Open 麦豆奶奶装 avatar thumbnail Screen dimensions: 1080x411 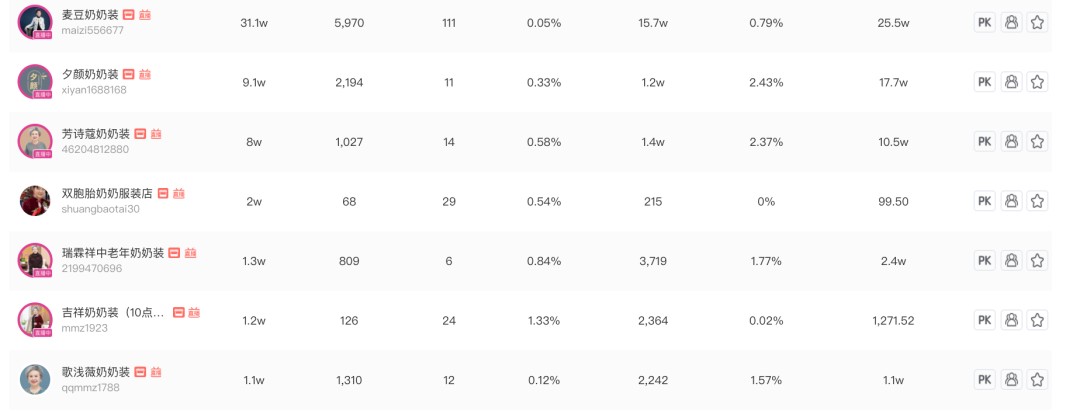[35, 22]
